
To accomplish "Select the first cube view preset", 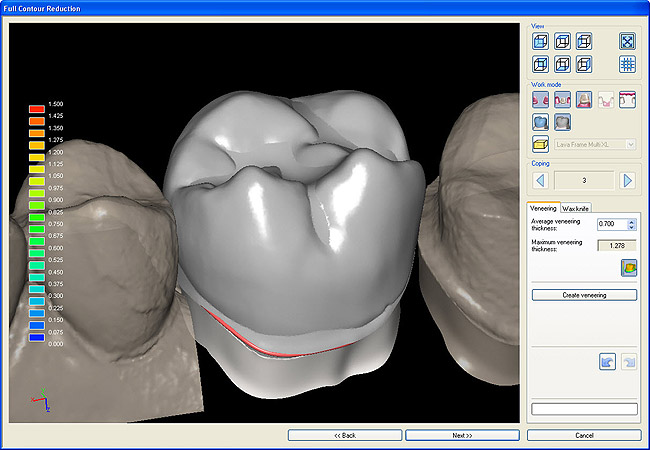I will (541, 42).
